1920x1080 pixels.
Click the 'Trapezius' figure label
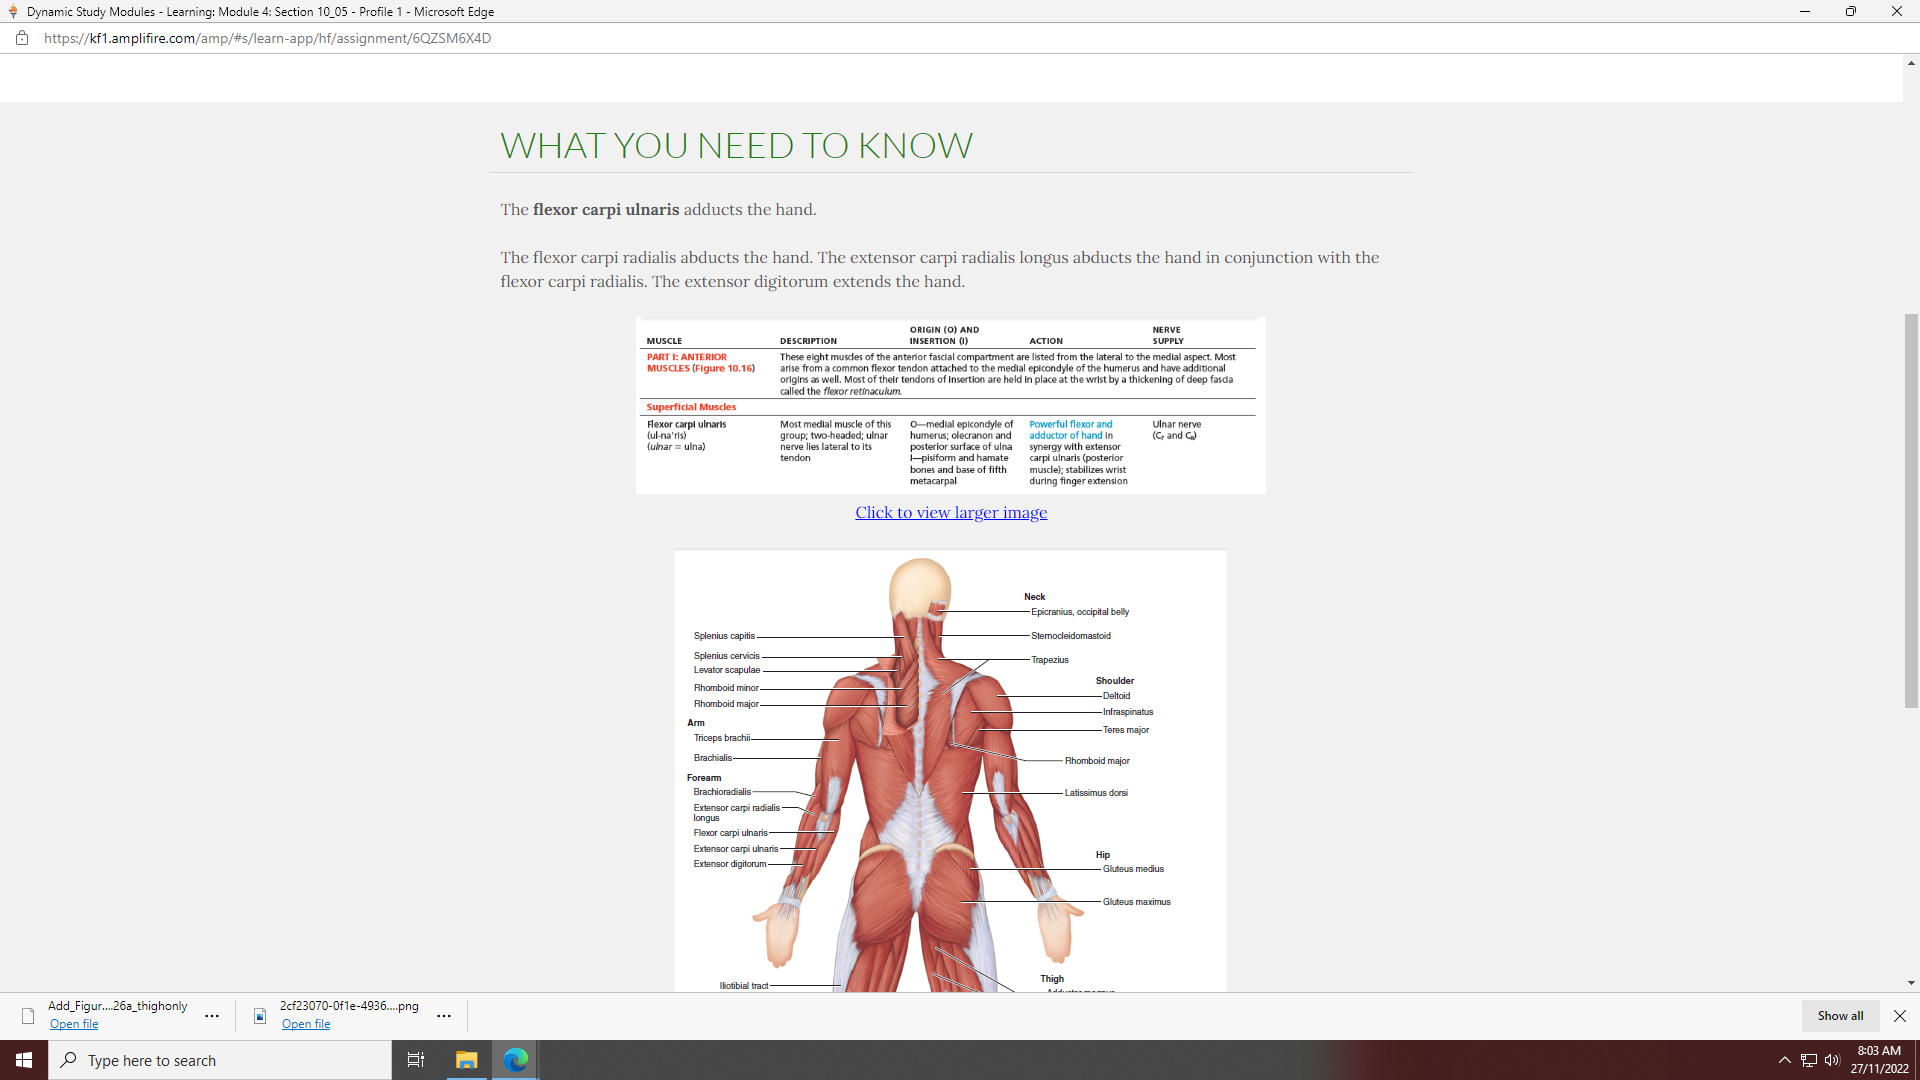coord(1050,660)
